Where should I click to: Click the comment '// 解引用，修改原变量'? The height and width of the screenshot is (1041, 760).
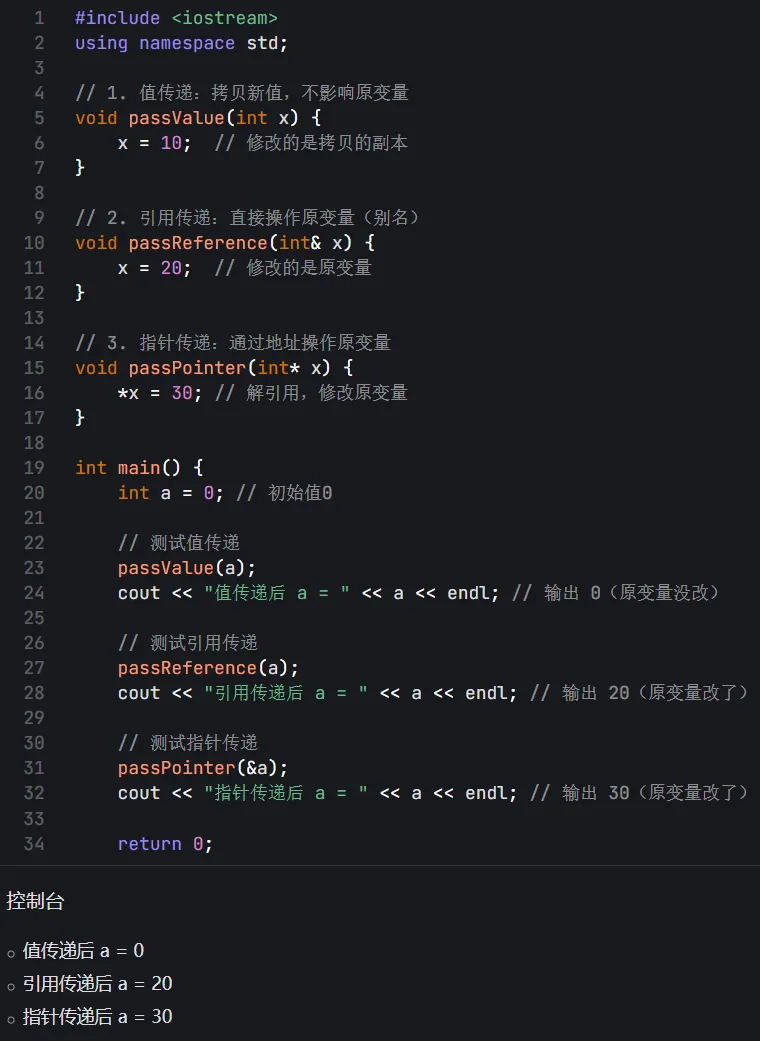click(311, 393)
